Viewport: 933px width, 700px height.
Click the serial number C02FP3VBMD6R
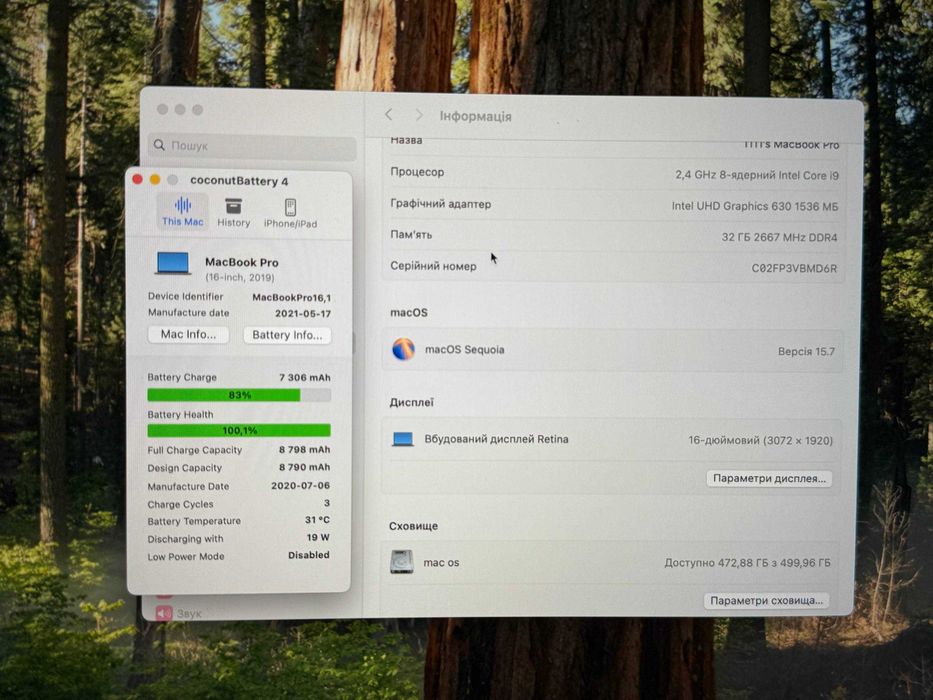pyautogui.click(x=794, y=268)
